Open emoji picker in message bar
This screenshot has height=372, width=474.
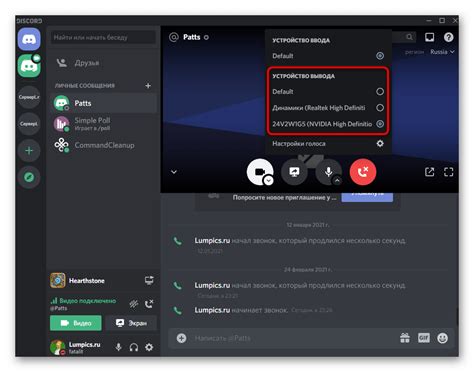click(x=442, y=338)
